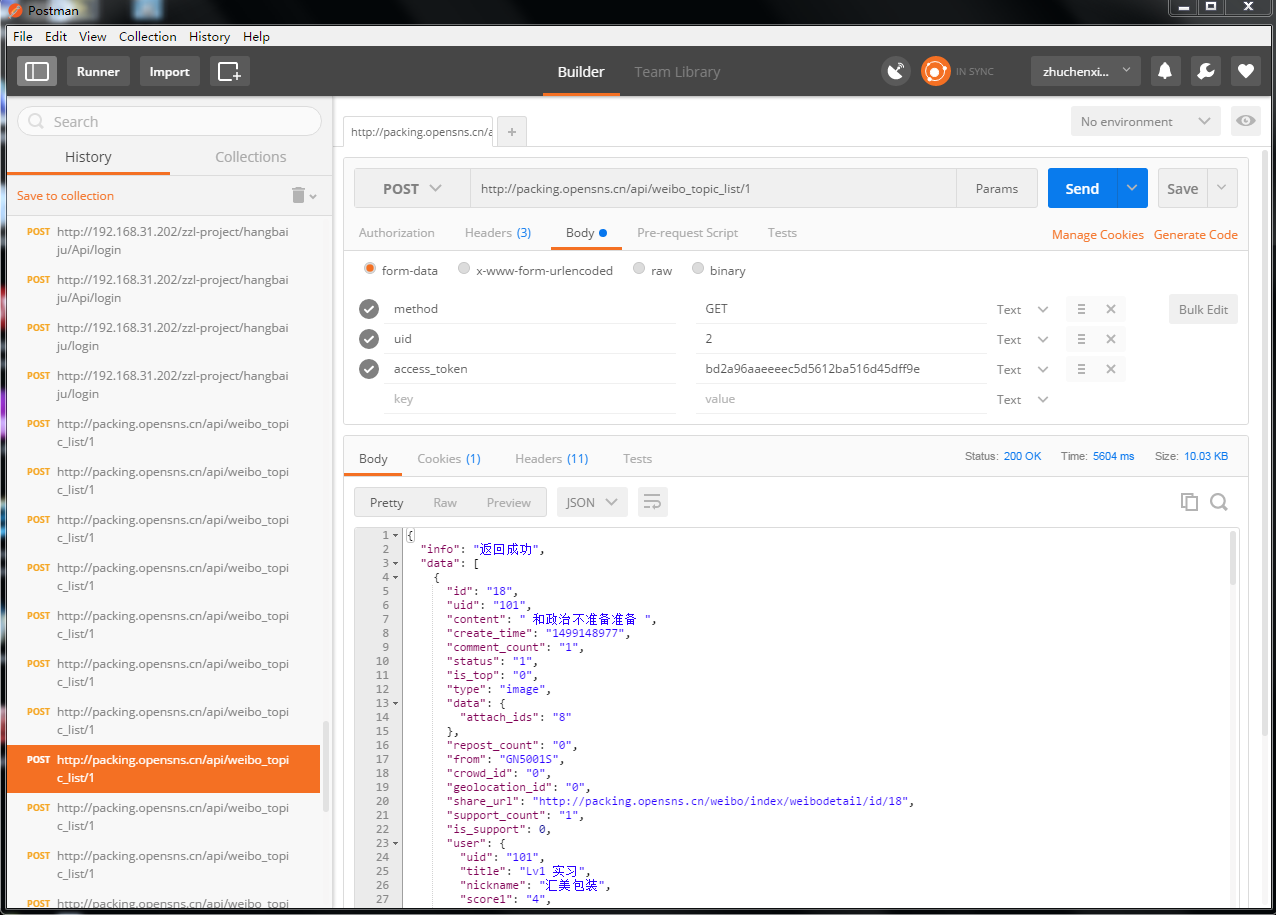Image resolution: width=1276 pixels, height=915 pixels.
Task: Switch to the Team Library tab
Action: tap(677, 72)
